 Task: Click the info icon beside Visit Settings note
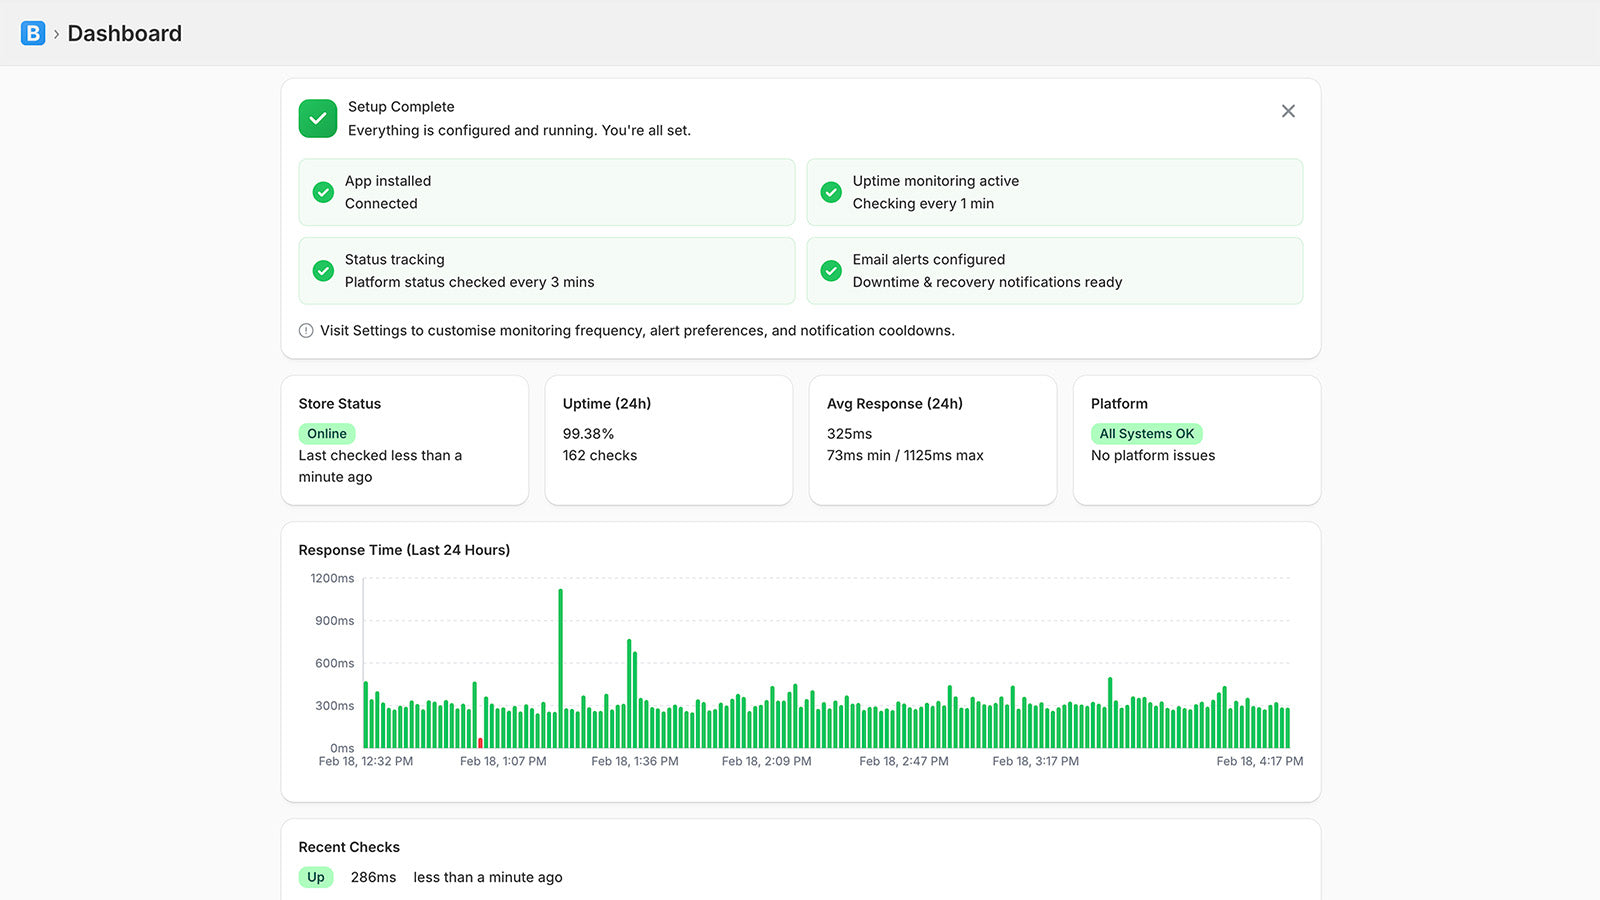click(x=306, y=331)
